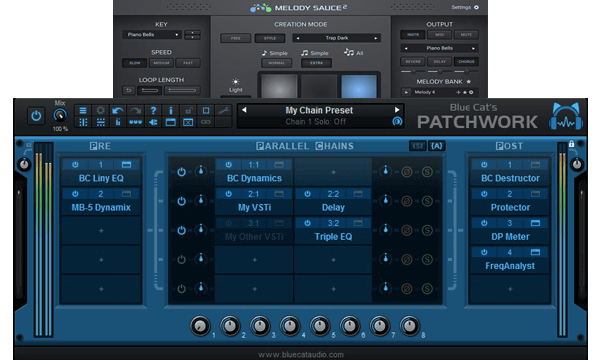Open BC Liny EQ plugin window icon
The image size is (600, 360).
click(x=126, y=165)
